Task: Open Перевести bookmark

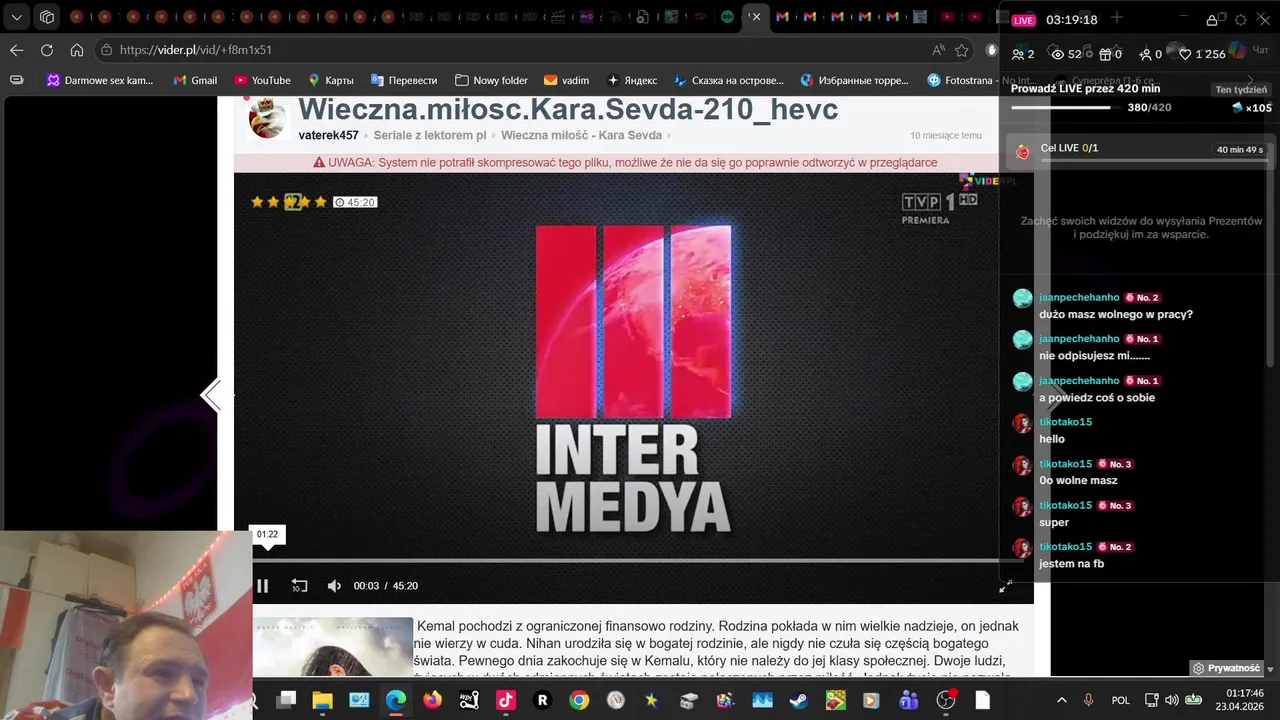Action: [x=404, y=80]
